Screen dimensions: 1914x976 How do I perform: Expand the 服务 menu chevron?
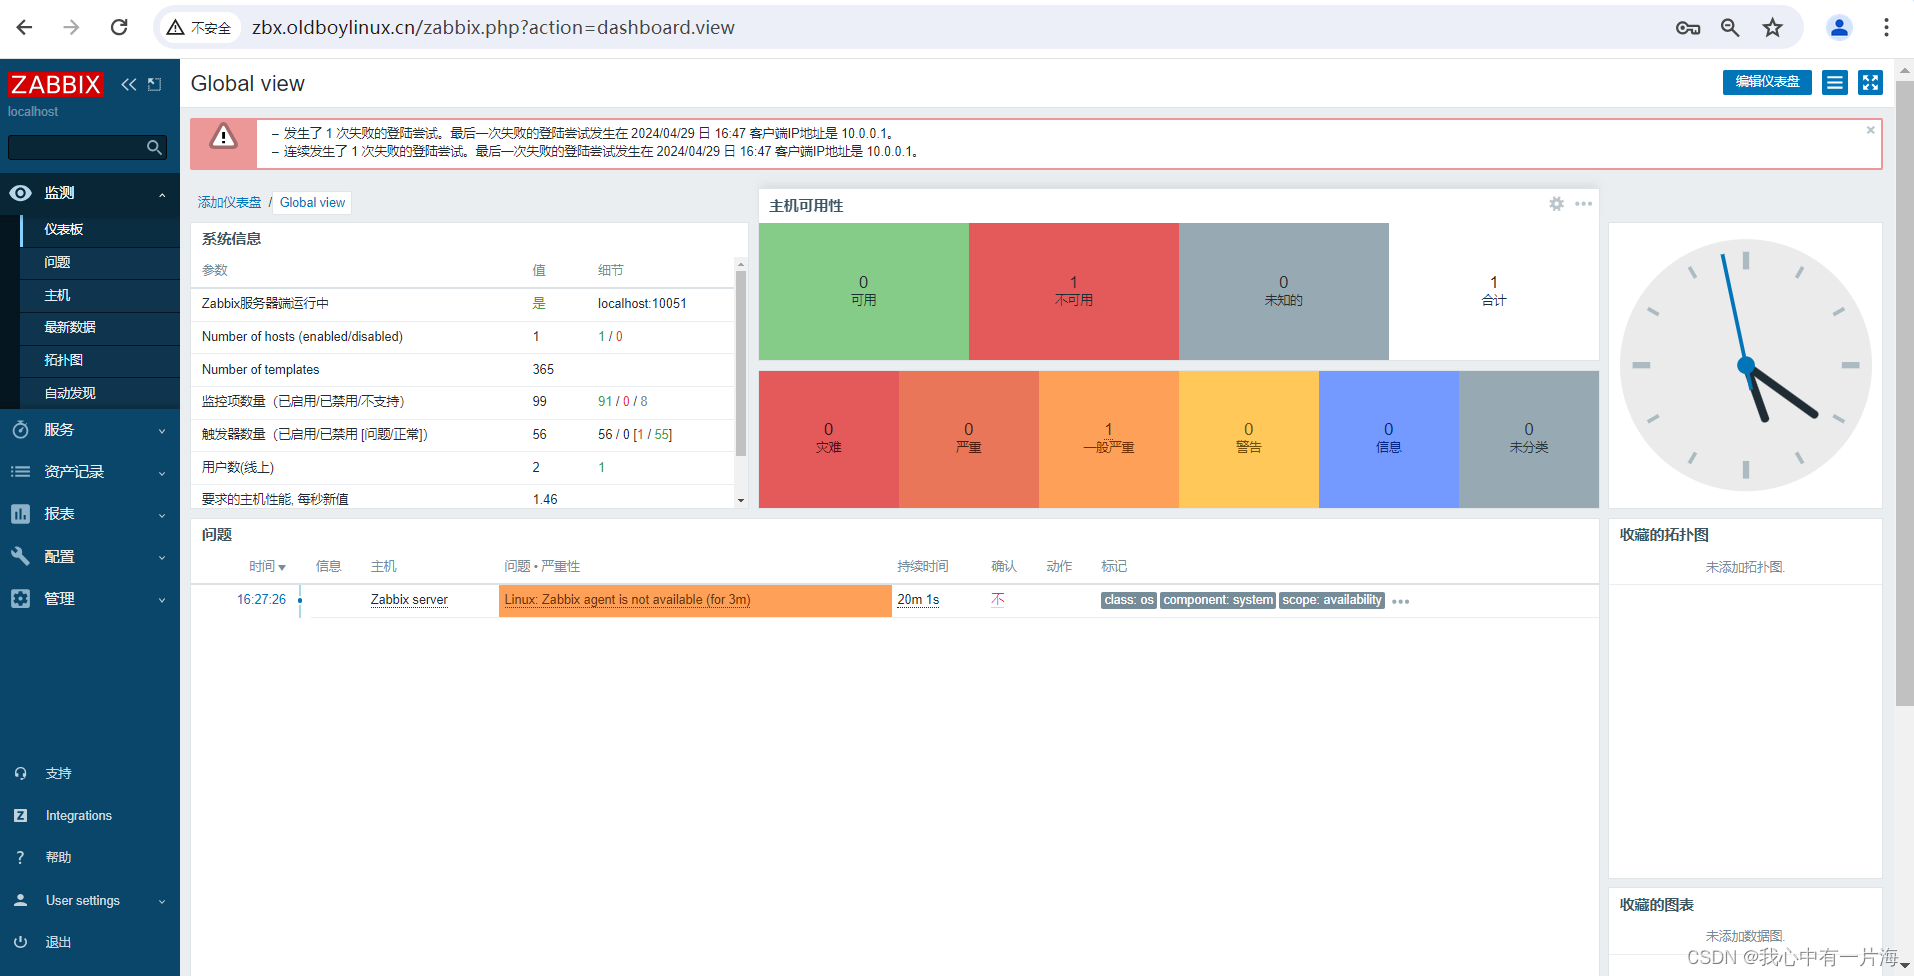[162, 431]
